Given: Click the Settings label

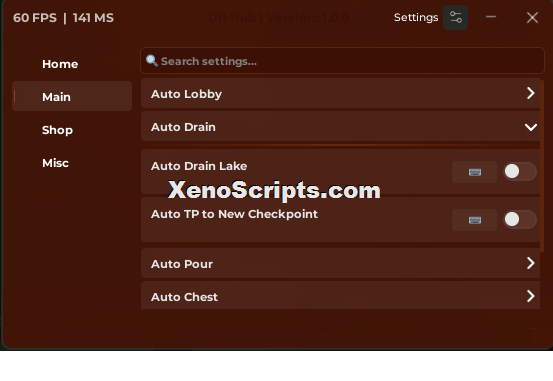Looking at the screenshot, I should 416,18.
